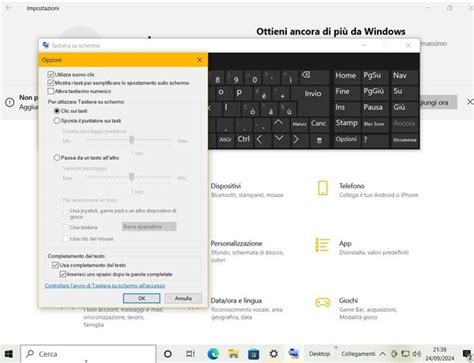Click the right arrow key on keyboard

(x=296, y=139)
